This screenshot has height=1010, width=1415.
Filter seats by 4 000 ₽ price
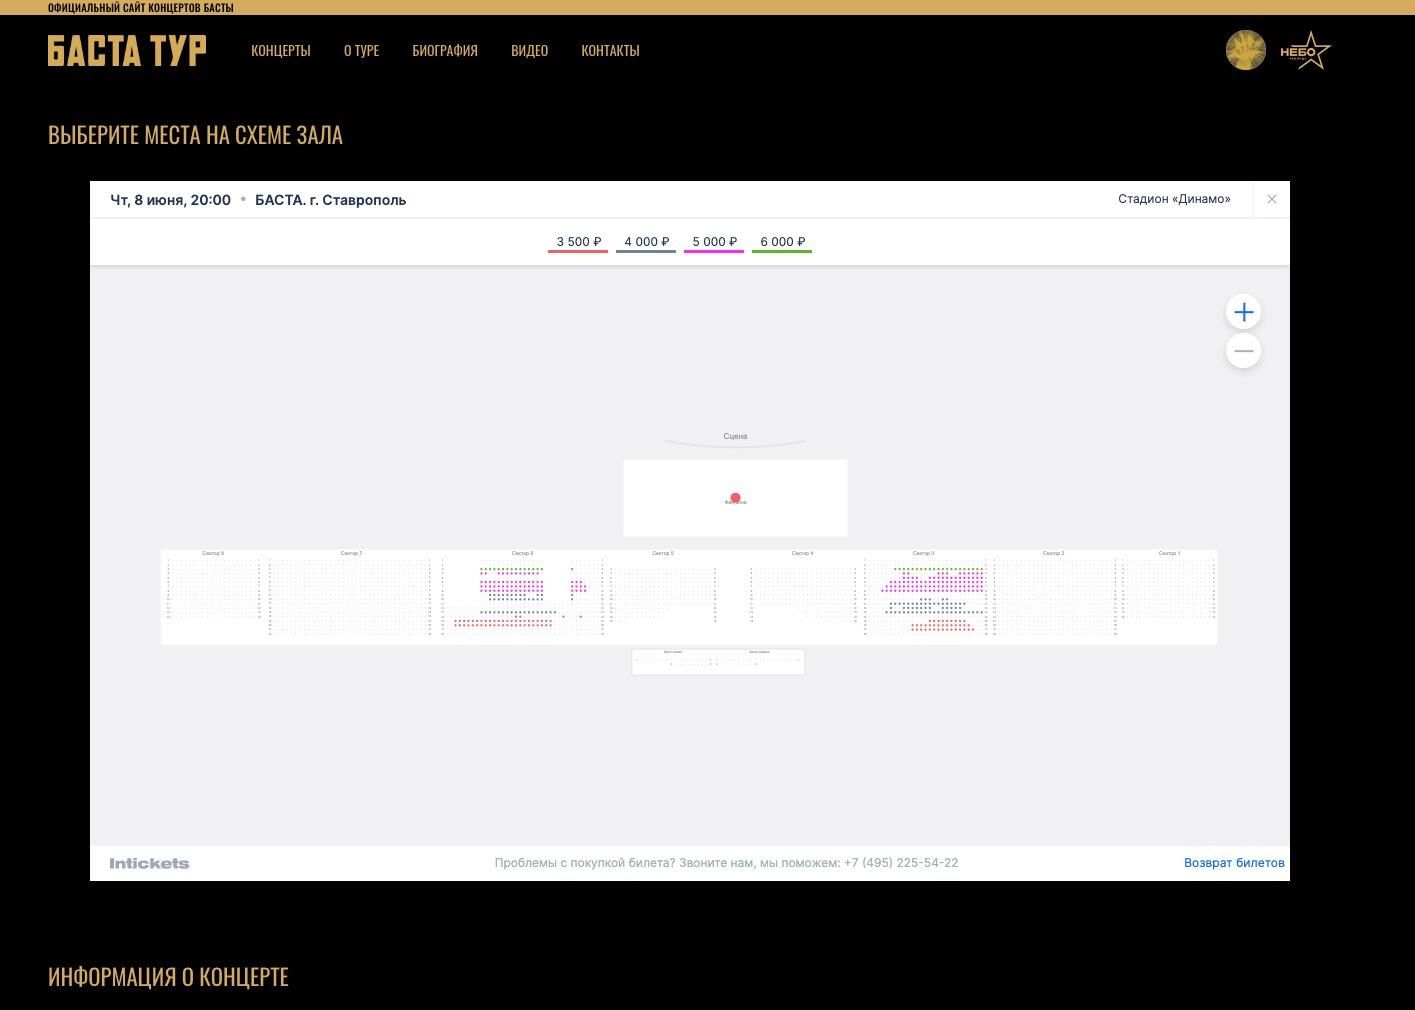pos(646,242)
